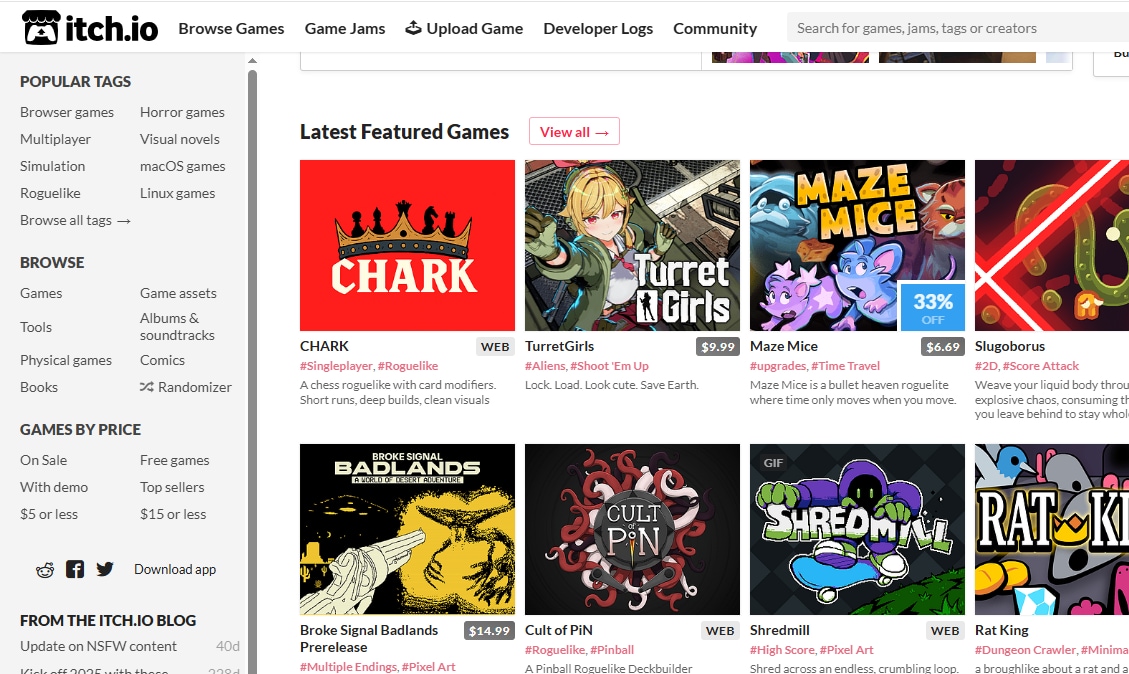
Task: Click Browse all tags link
Action: (76, 220)
